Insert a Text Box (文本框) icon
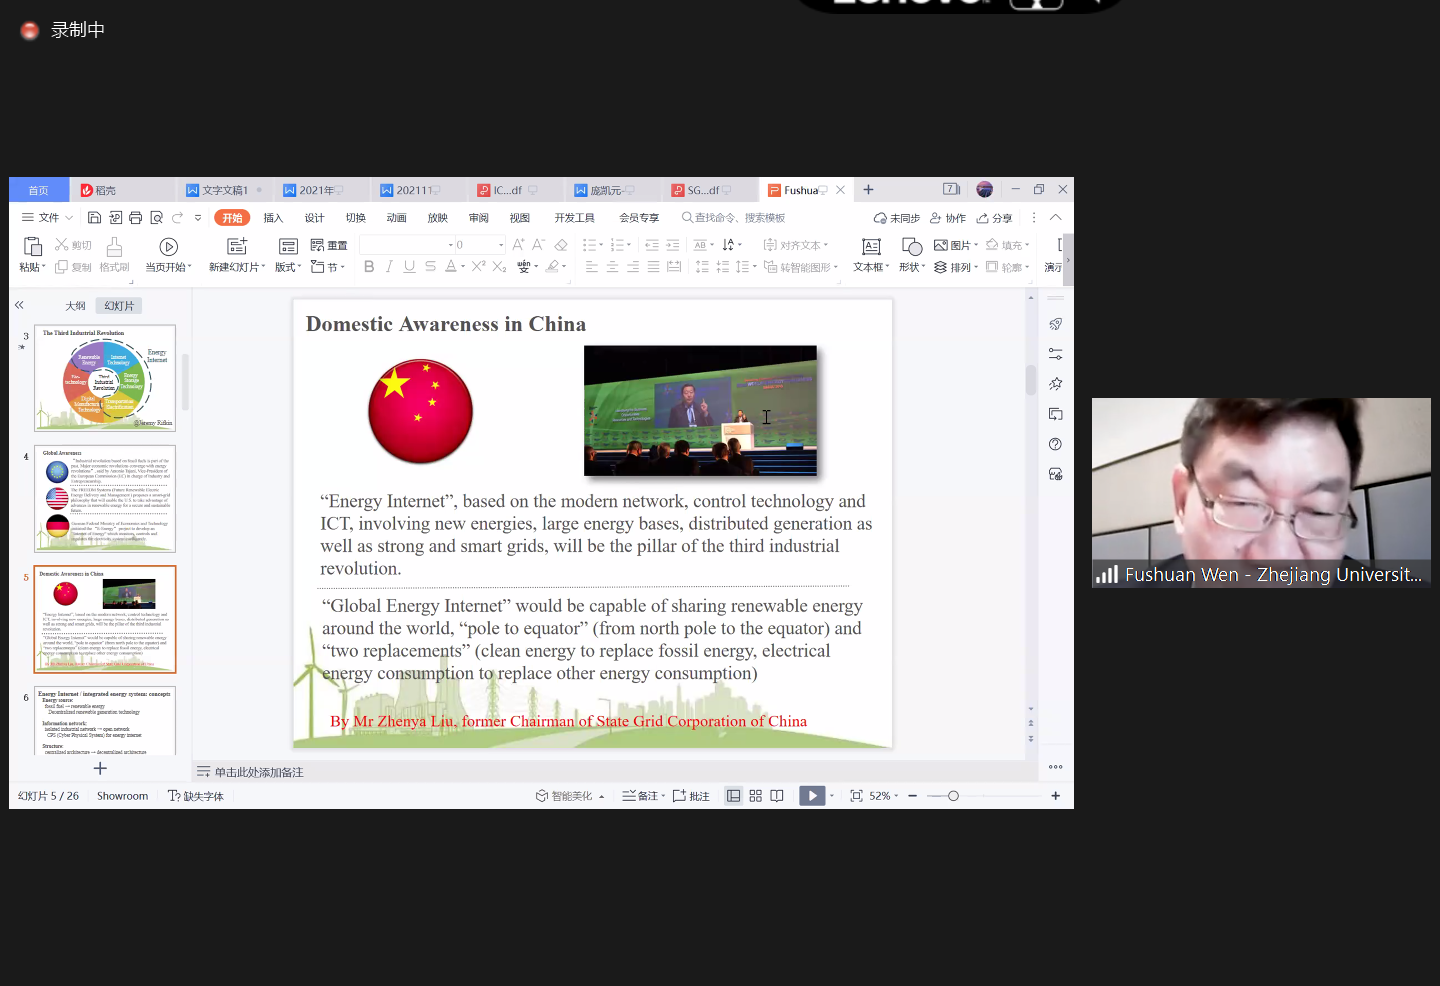This screenshot has height=986, width=1440. tap(871, 246)
